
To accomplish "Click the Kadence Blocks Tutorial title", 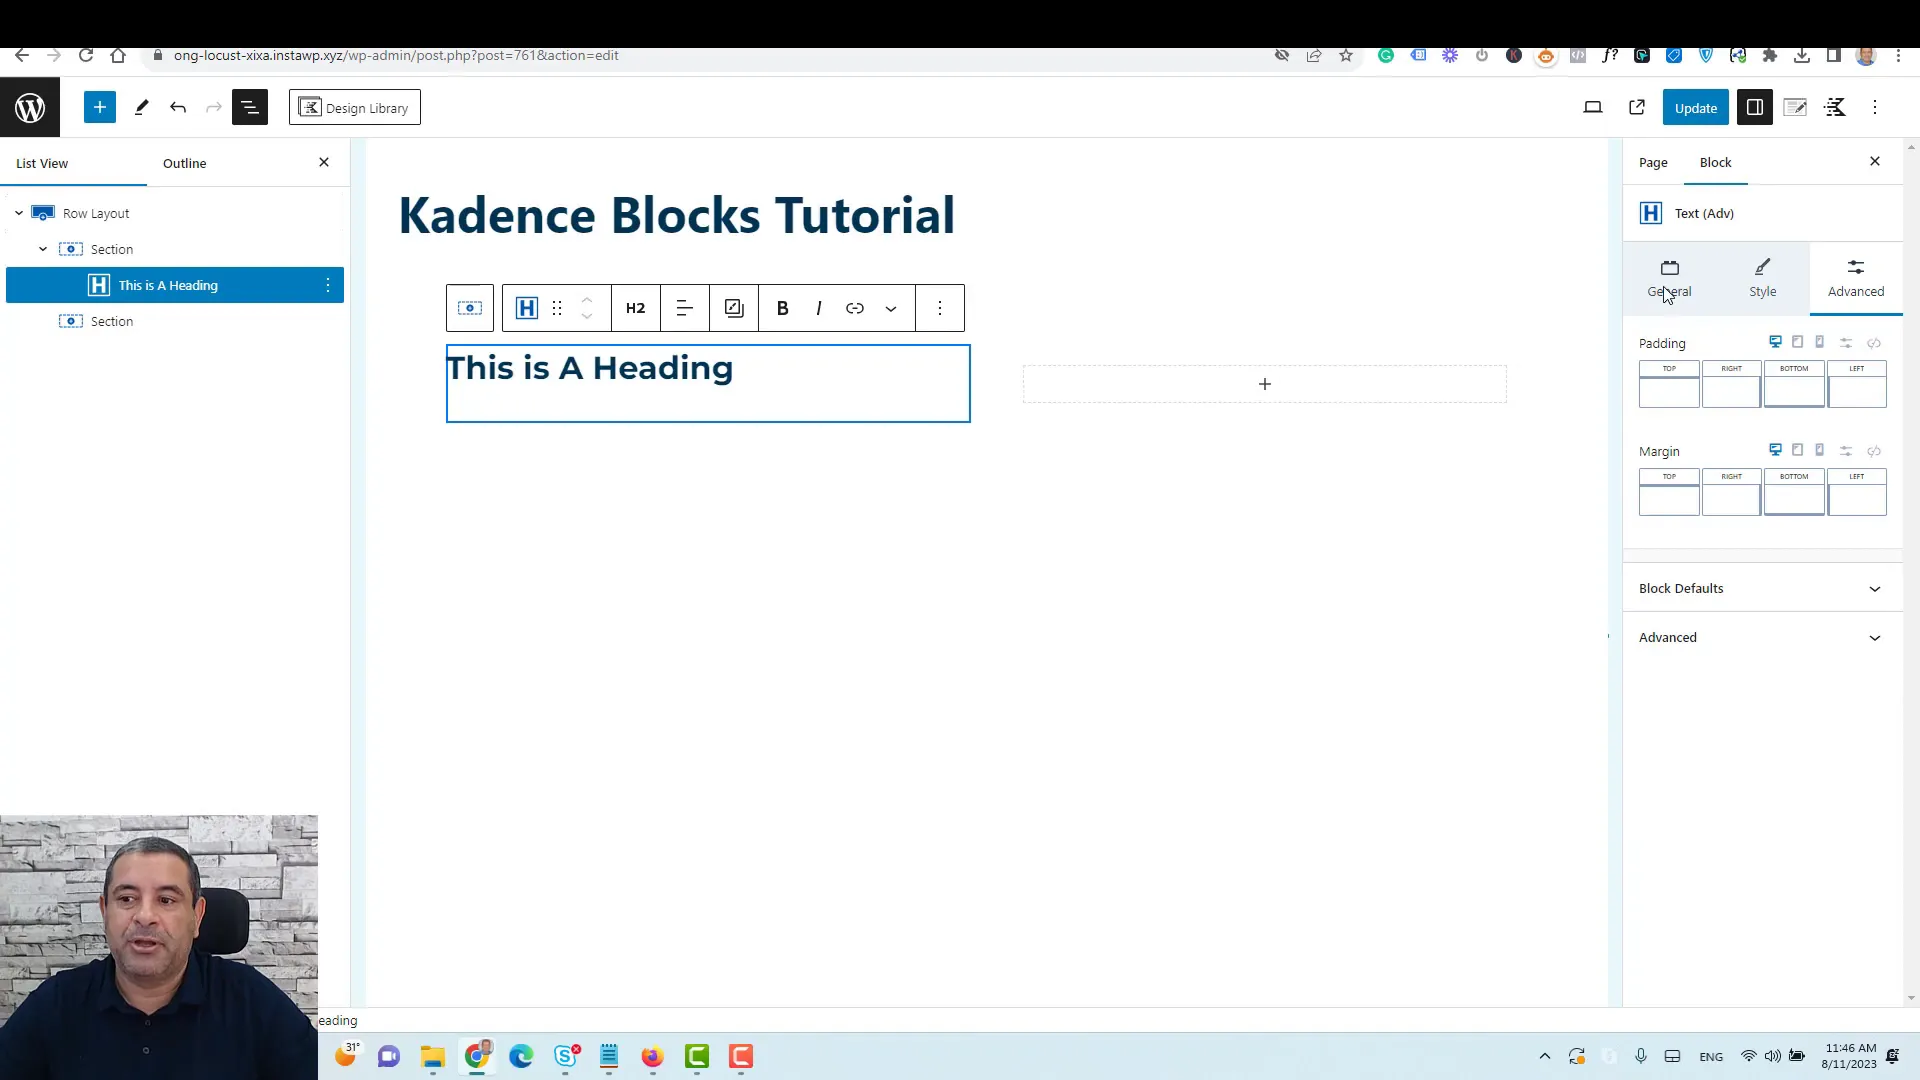I will coord(677,215).
